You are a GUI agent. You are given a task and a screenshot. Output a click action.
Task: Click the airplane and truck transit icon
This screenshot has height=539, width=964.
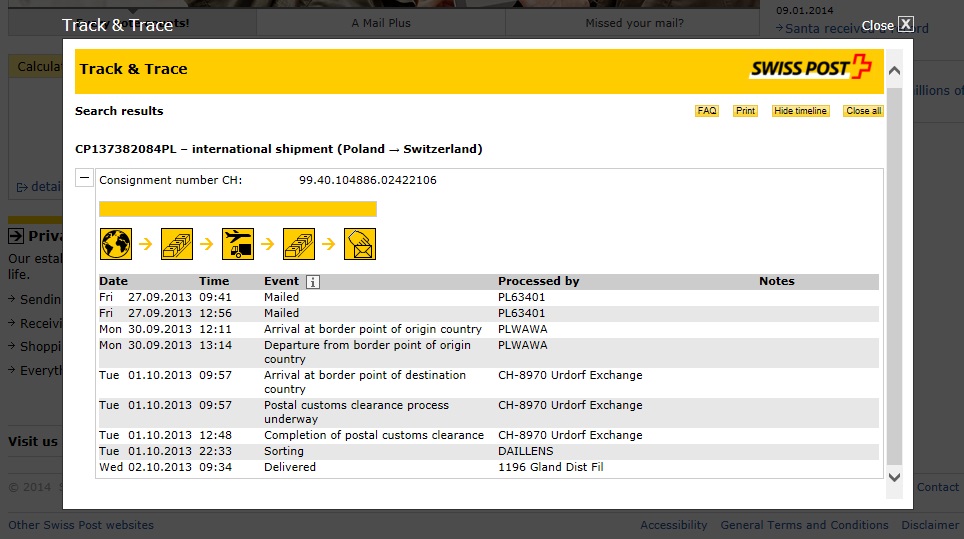[x=238, y=244]
